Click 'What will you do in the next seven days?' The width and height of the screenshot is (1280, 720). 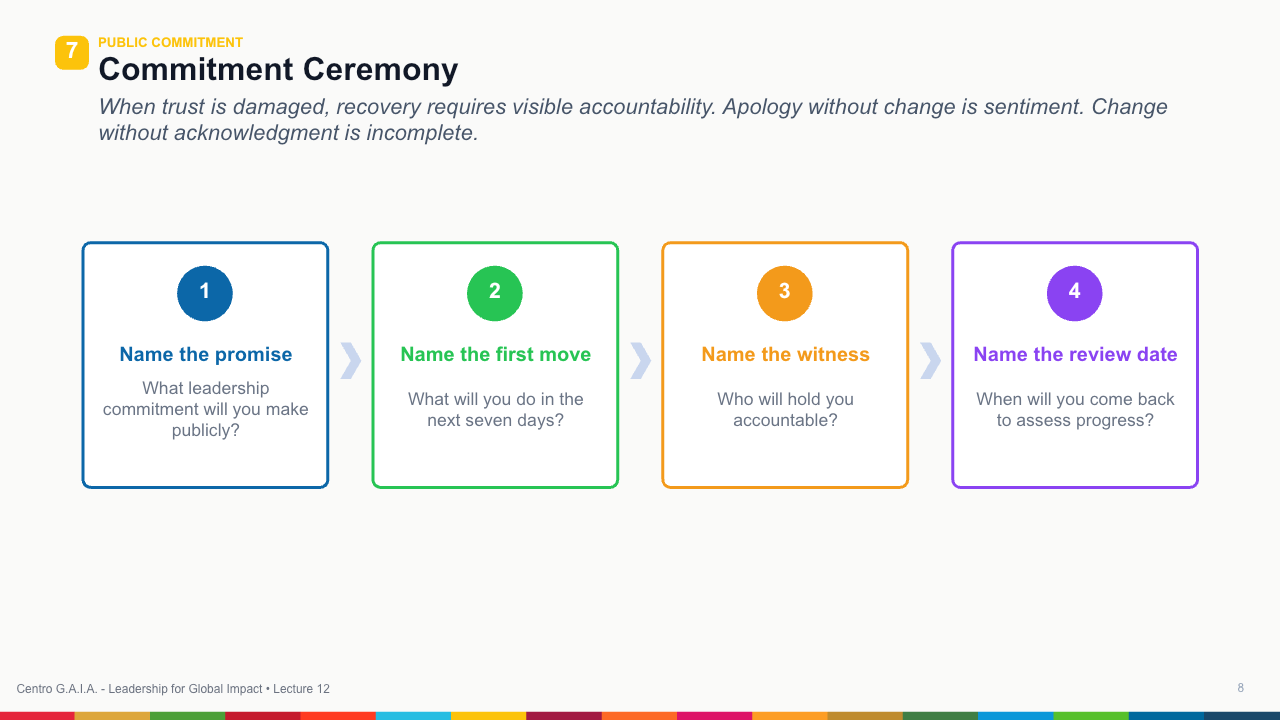tap(496, 409)
